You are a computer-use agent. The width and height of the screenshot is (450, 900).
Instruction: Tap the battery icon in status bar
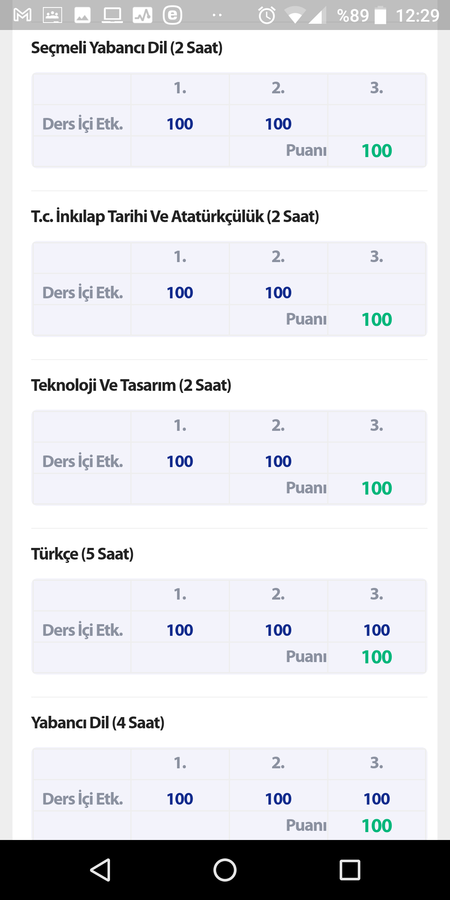click(380, 15)
